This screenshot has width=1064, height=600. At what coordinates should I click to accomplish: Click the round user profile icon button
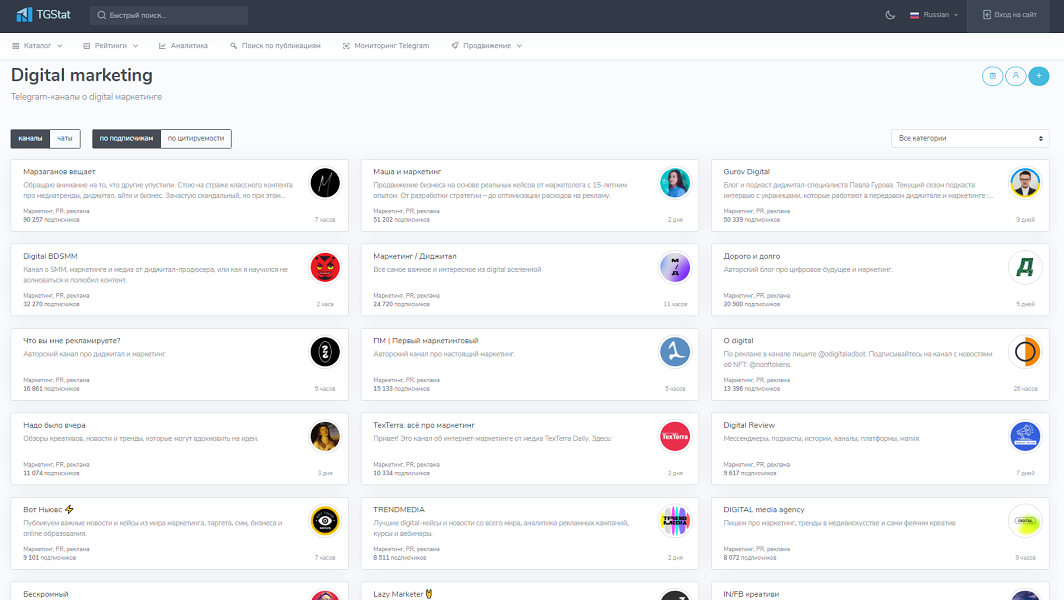pyautogui.click(x=1015, y=76)
